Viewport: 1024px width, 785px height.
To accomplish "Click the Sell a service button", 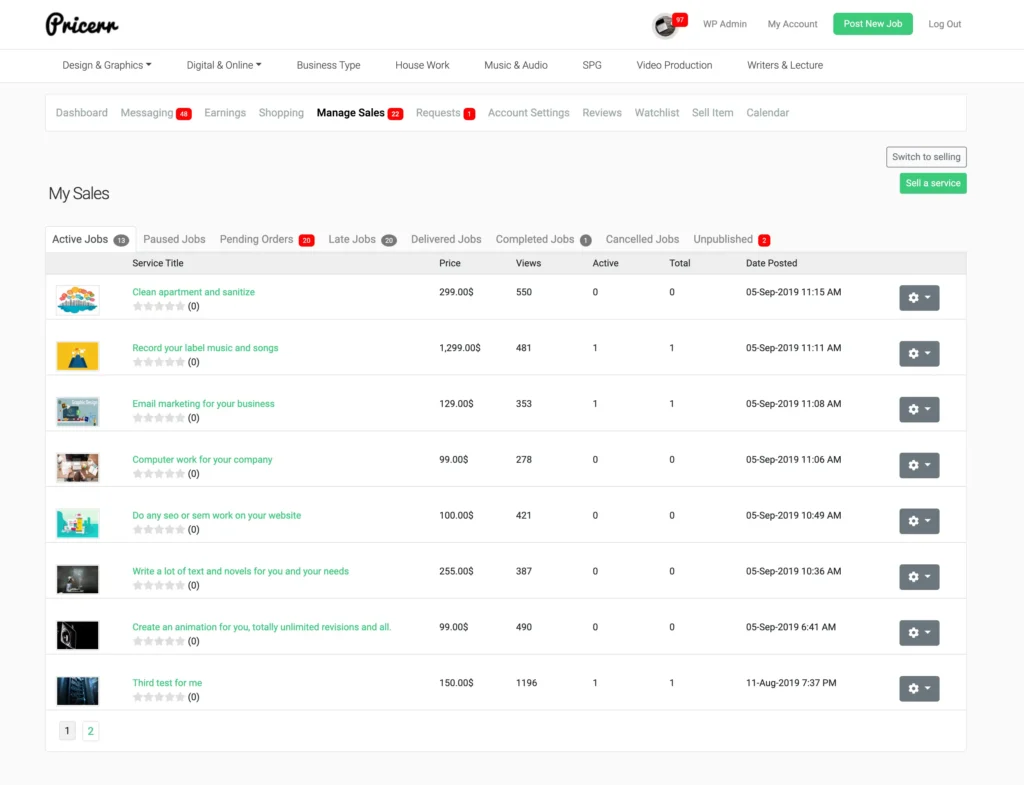I will pyautogui.click(x=933, y=184).
